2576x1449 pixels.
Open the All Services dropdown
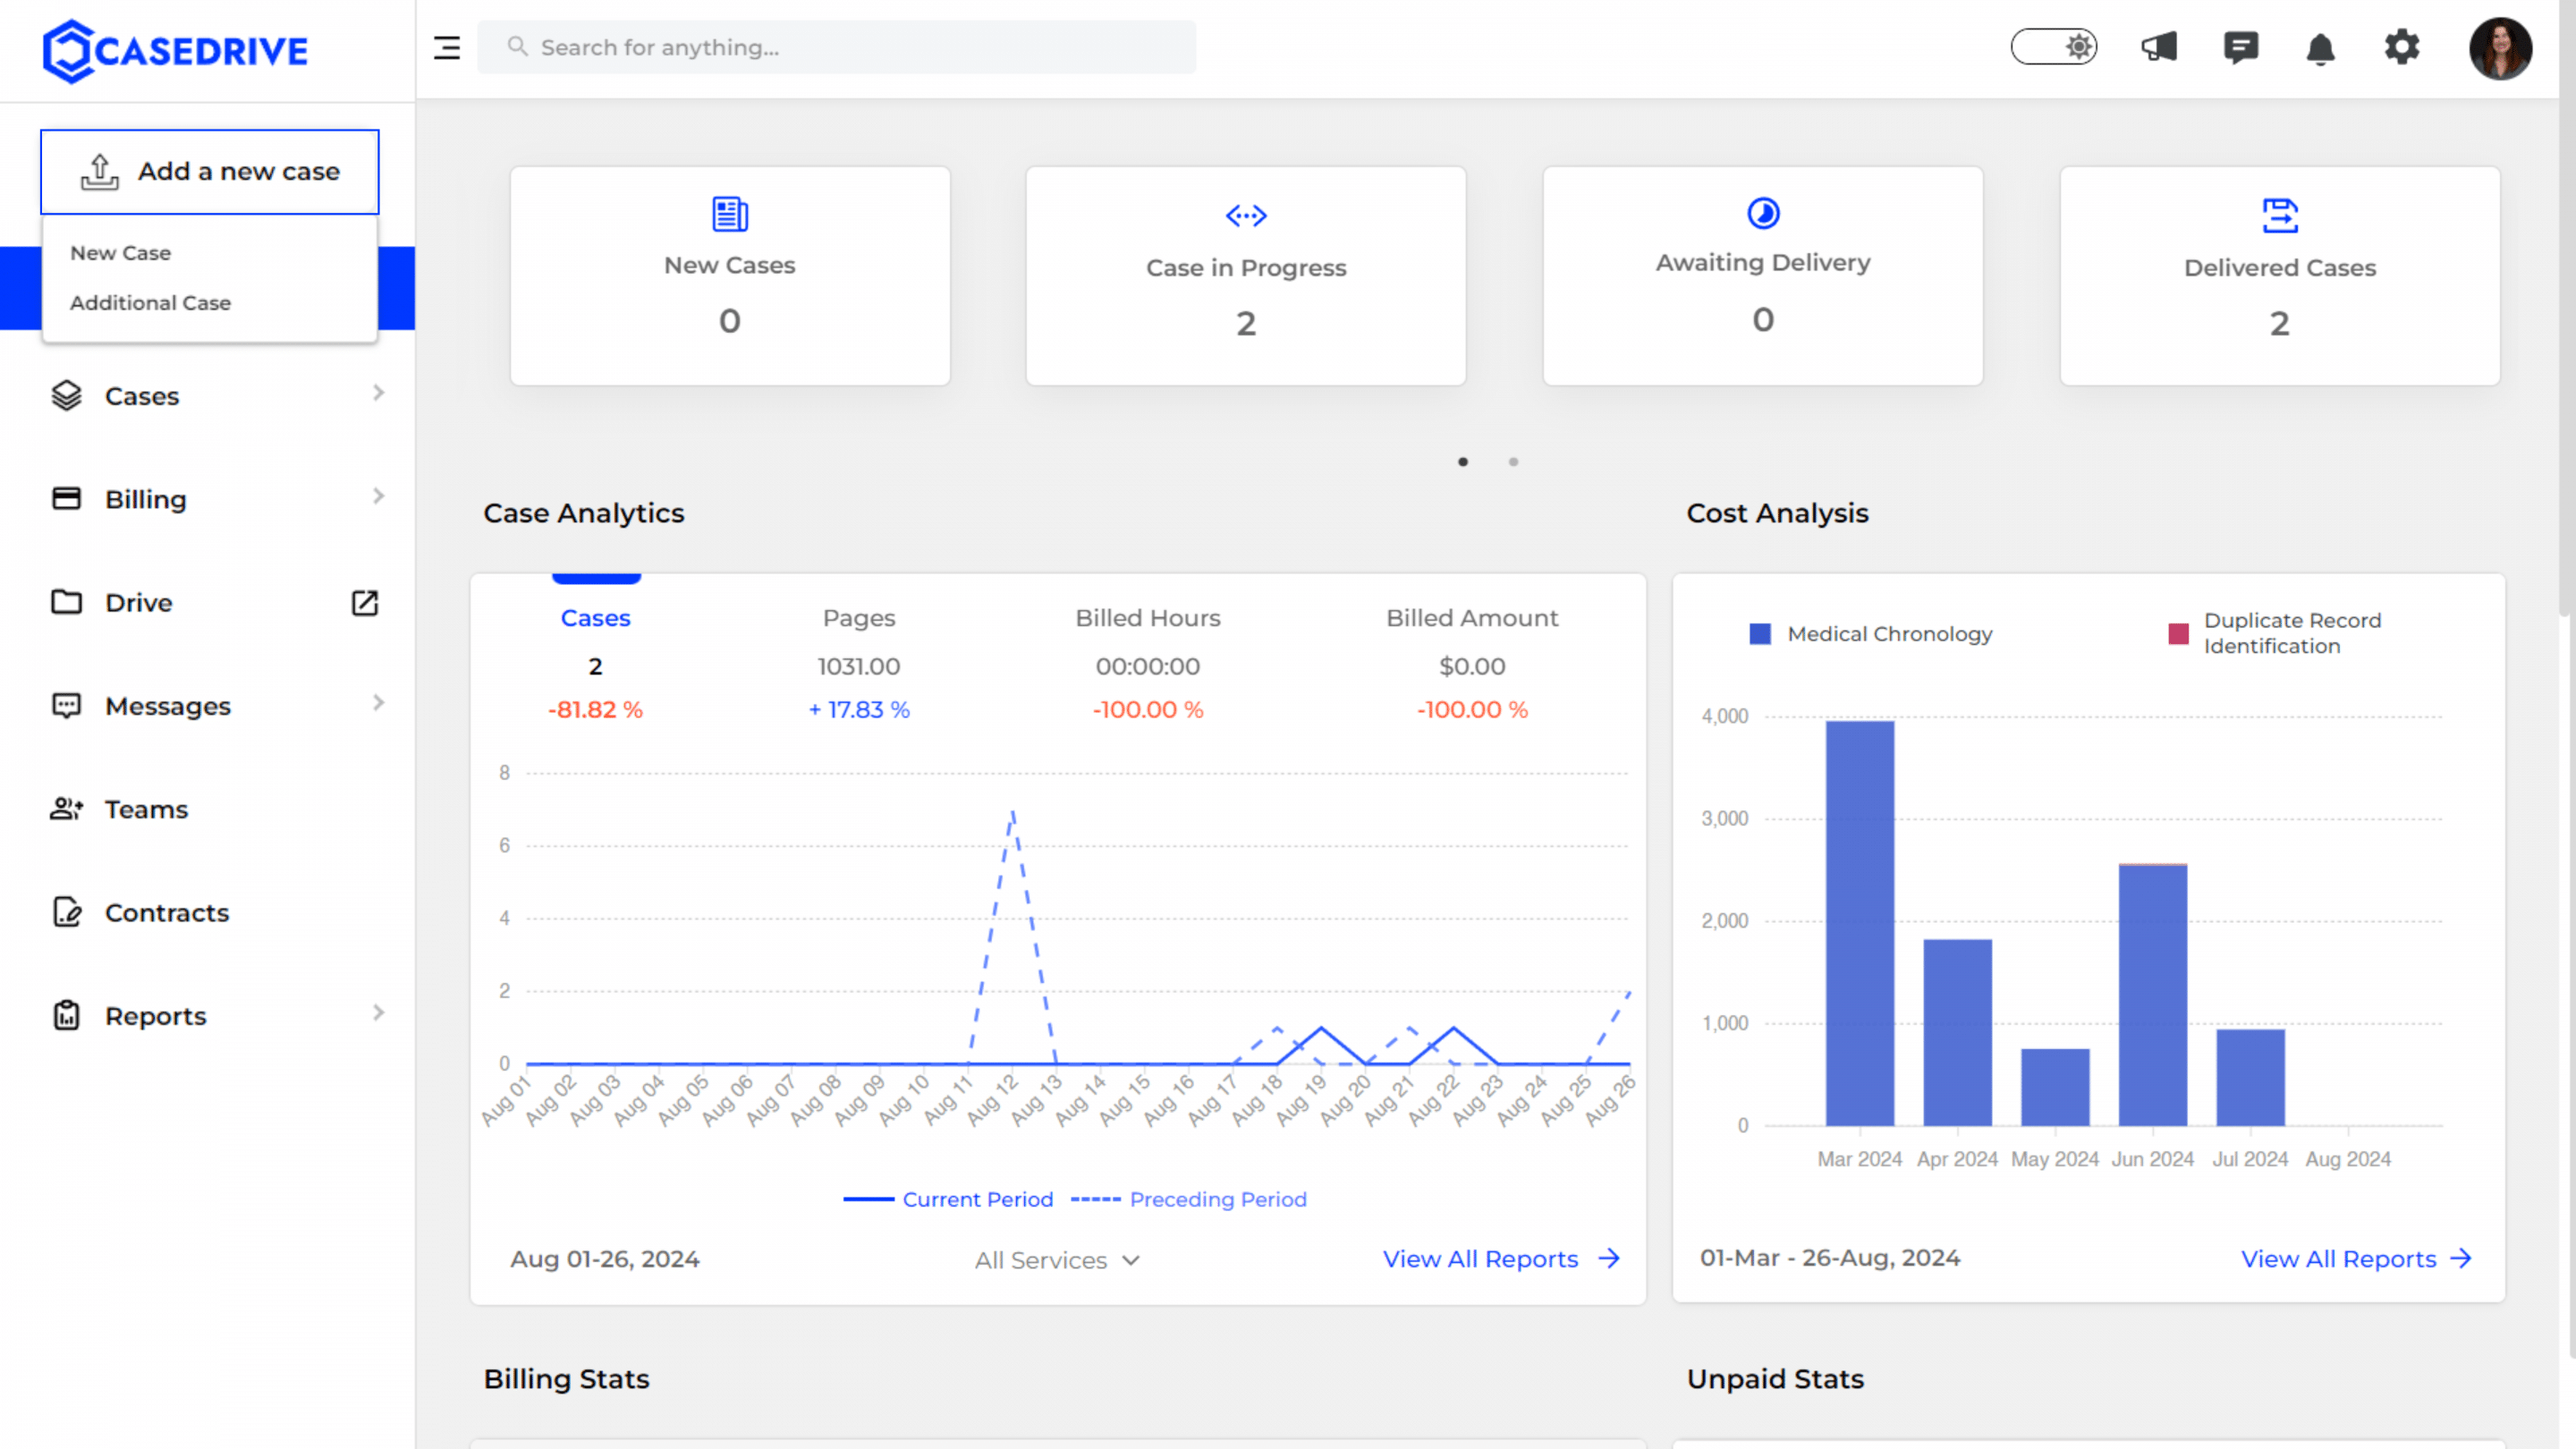pos(1057,1260)
